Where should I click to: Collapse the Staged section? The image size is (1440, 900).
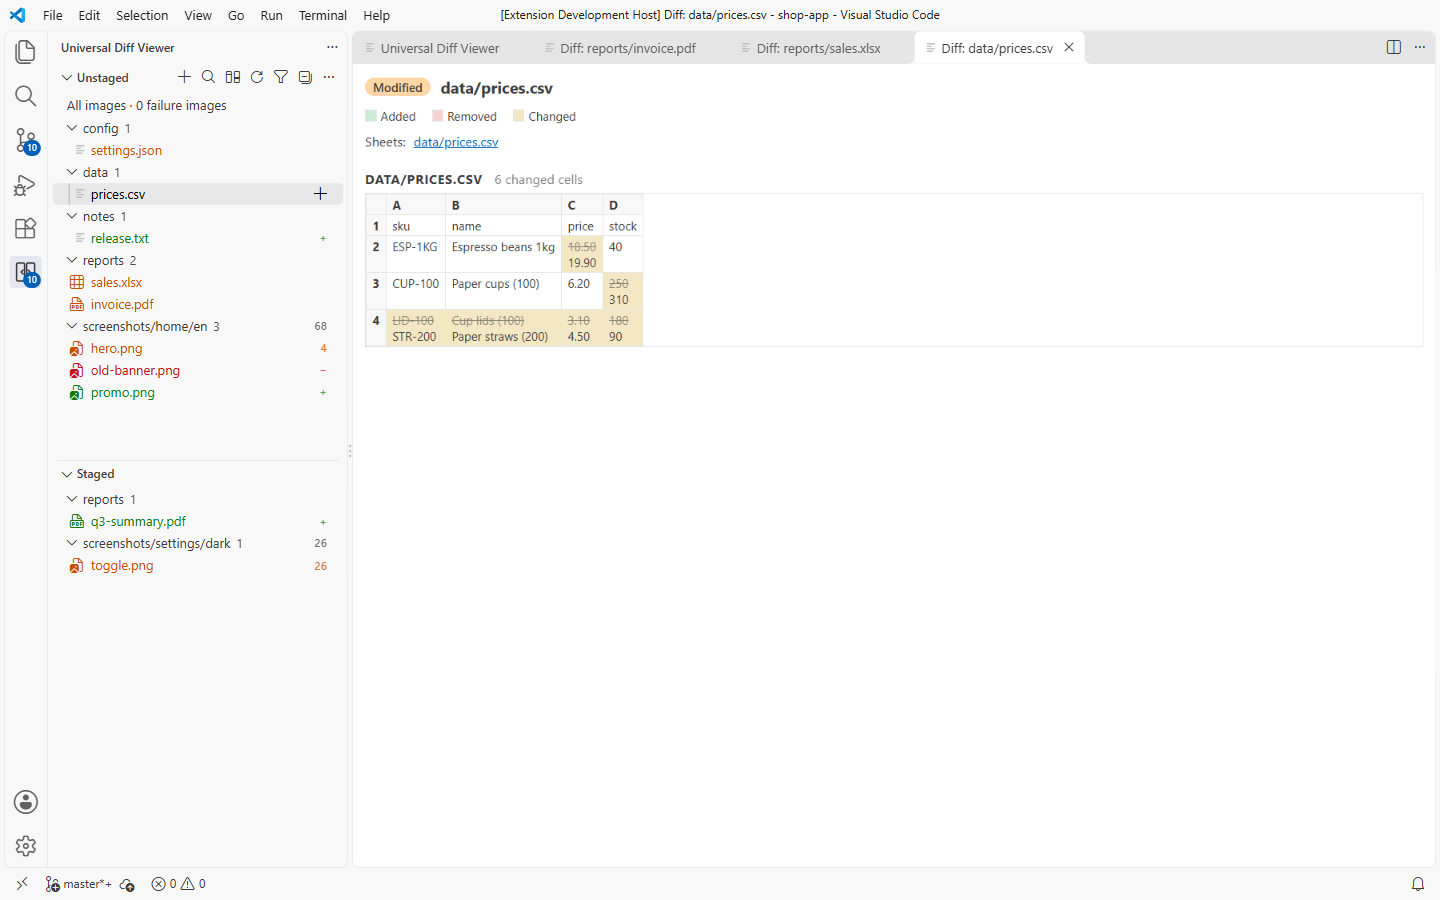67,474
